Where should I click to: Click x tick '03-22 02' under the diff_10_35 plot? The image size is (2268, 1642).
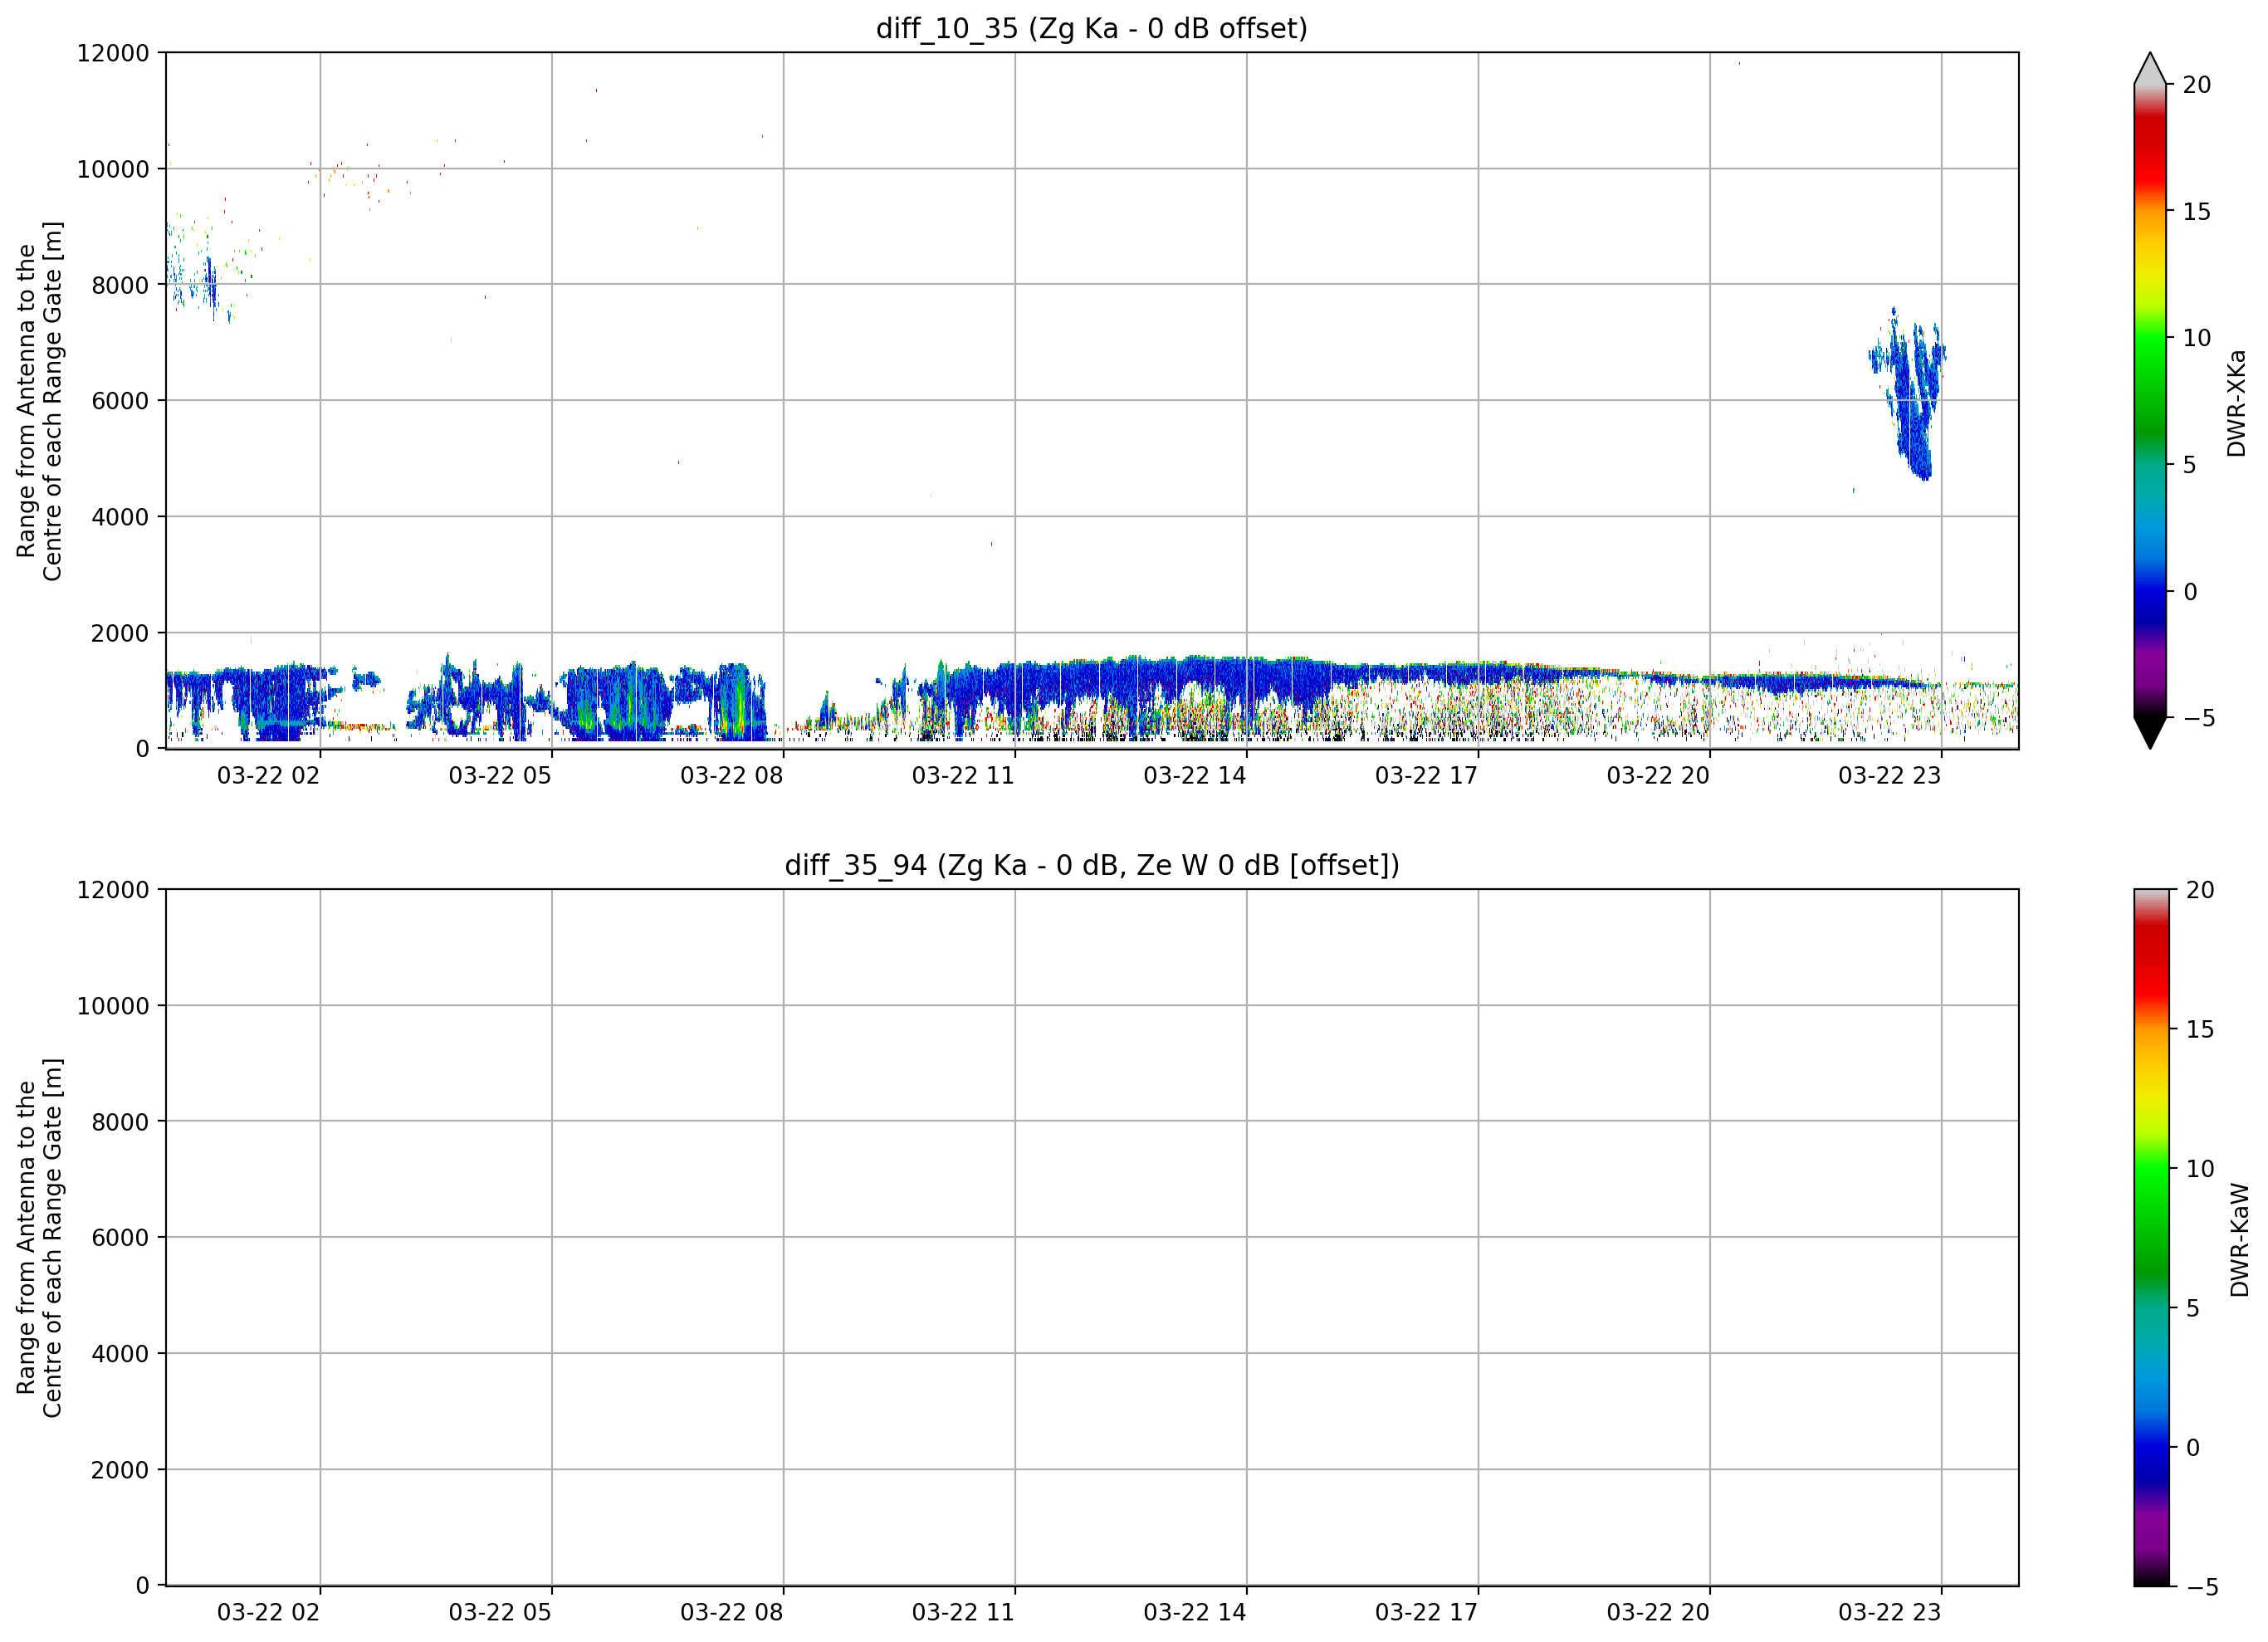coord(268,776)
